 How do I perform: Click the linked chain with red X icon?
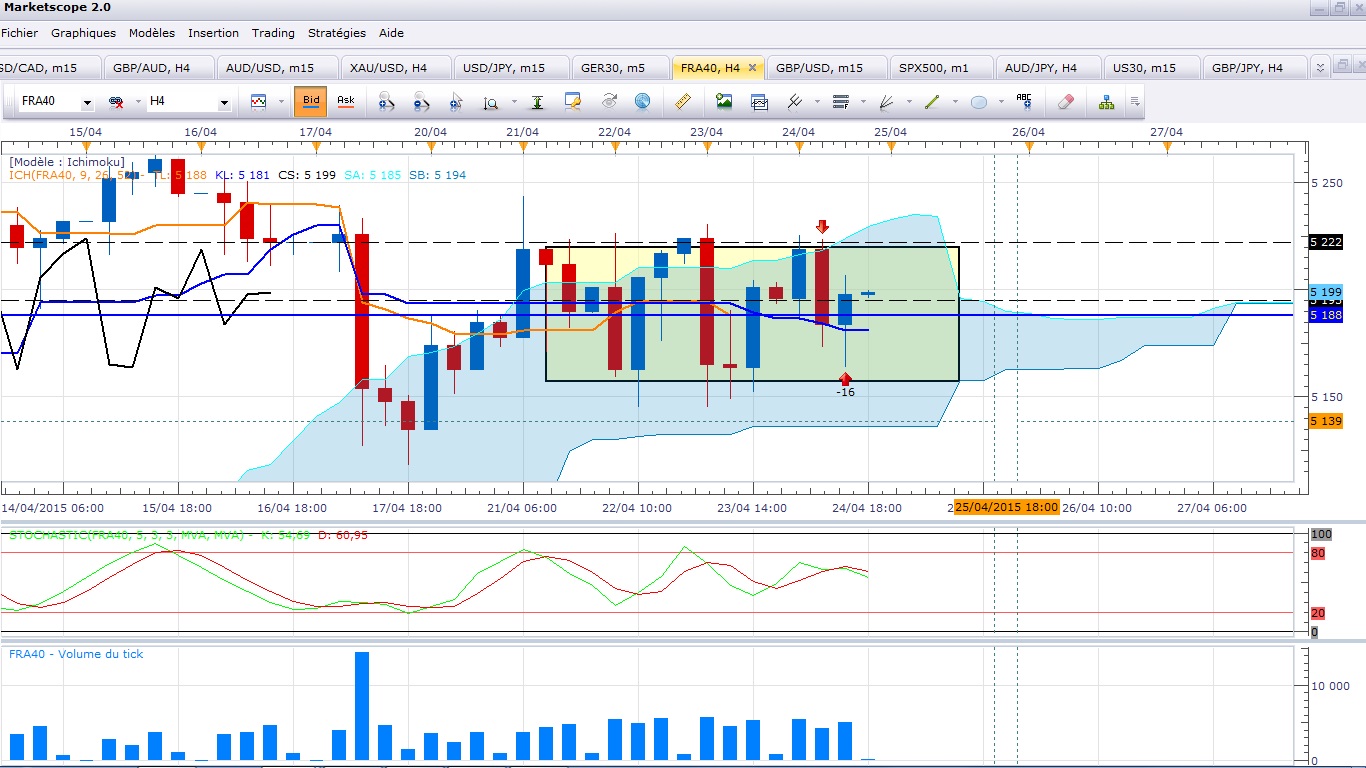(116, 102)
